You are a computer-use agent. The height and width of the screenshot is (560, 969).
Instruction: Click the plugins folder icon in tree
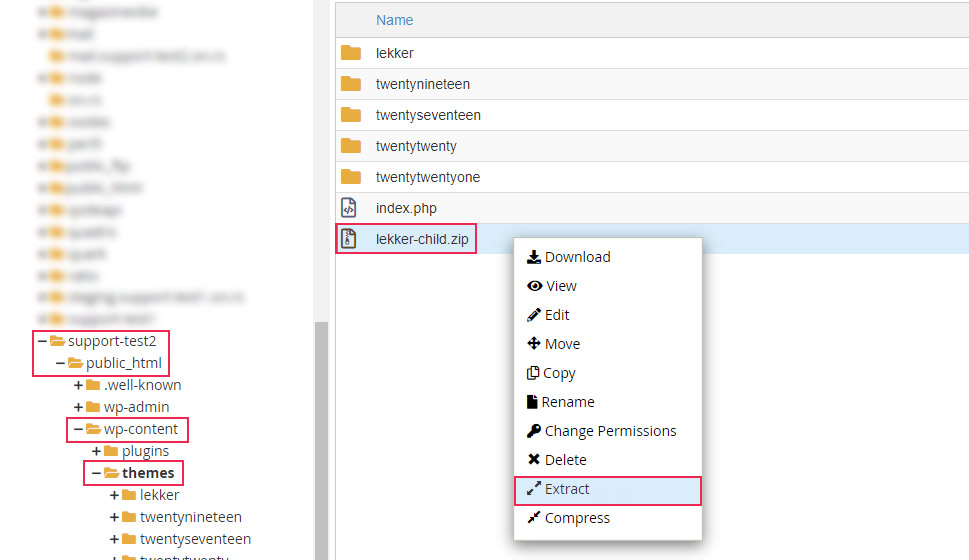111,451
